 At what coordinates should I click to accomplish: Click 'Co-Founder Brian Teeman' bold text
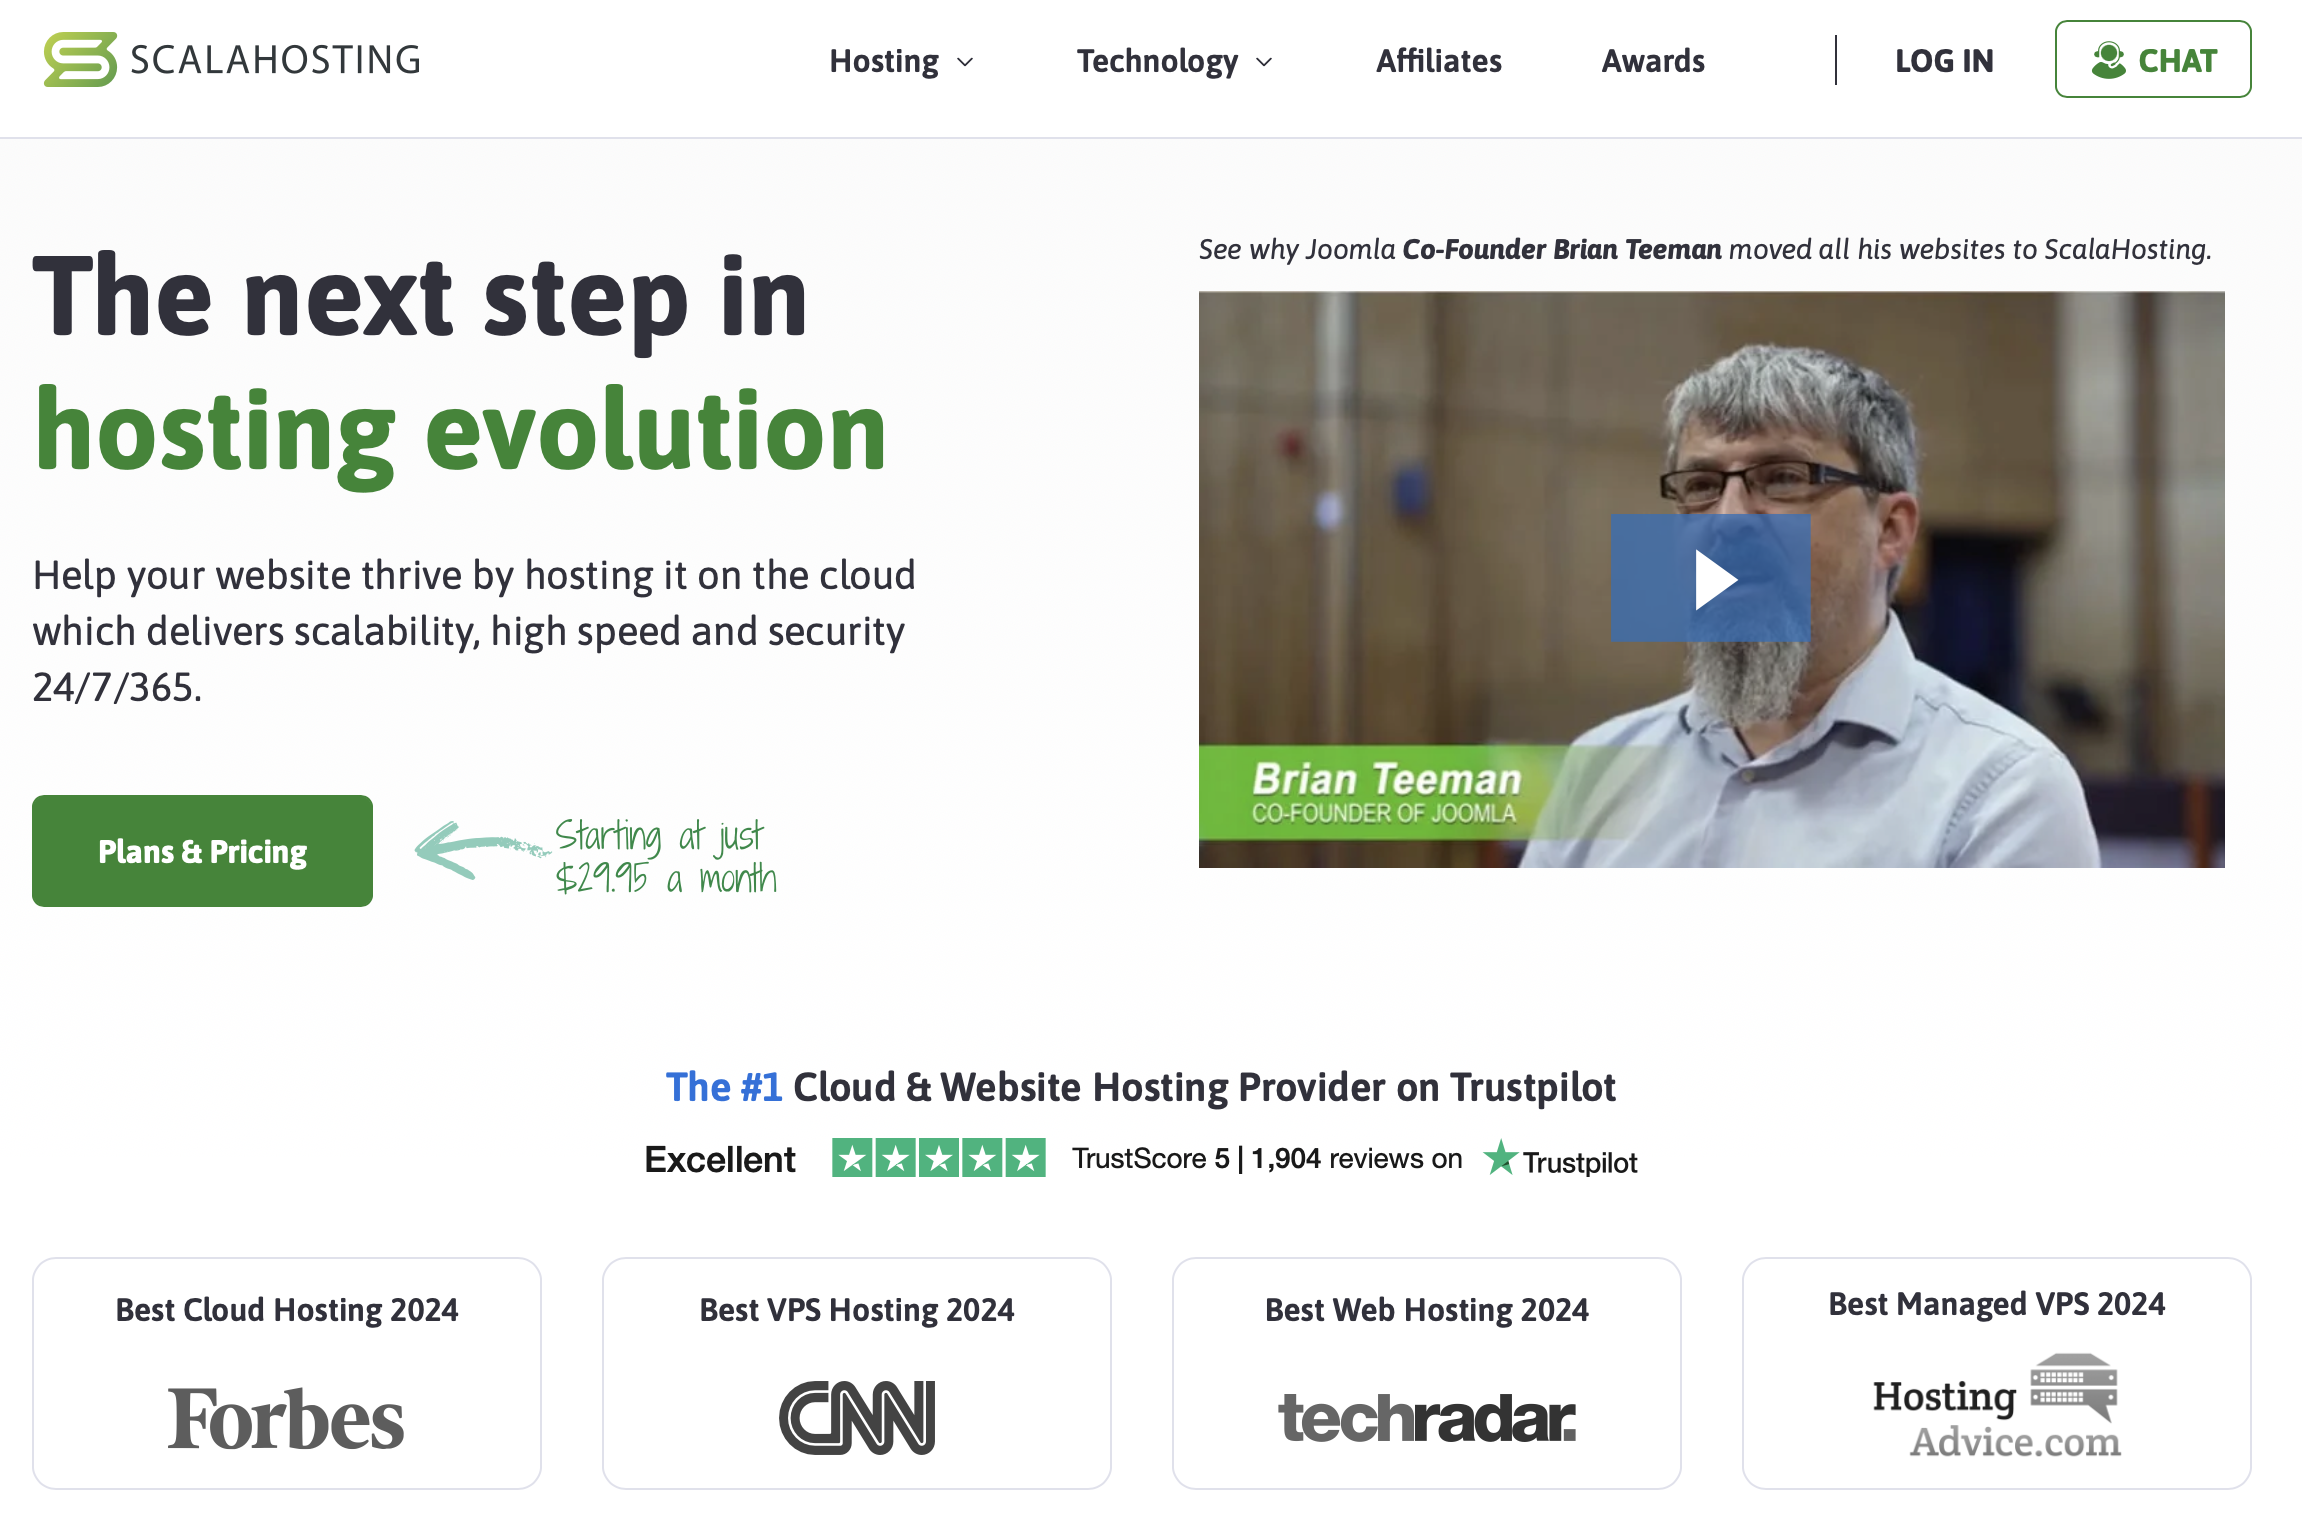click(x=1562, y=249)
